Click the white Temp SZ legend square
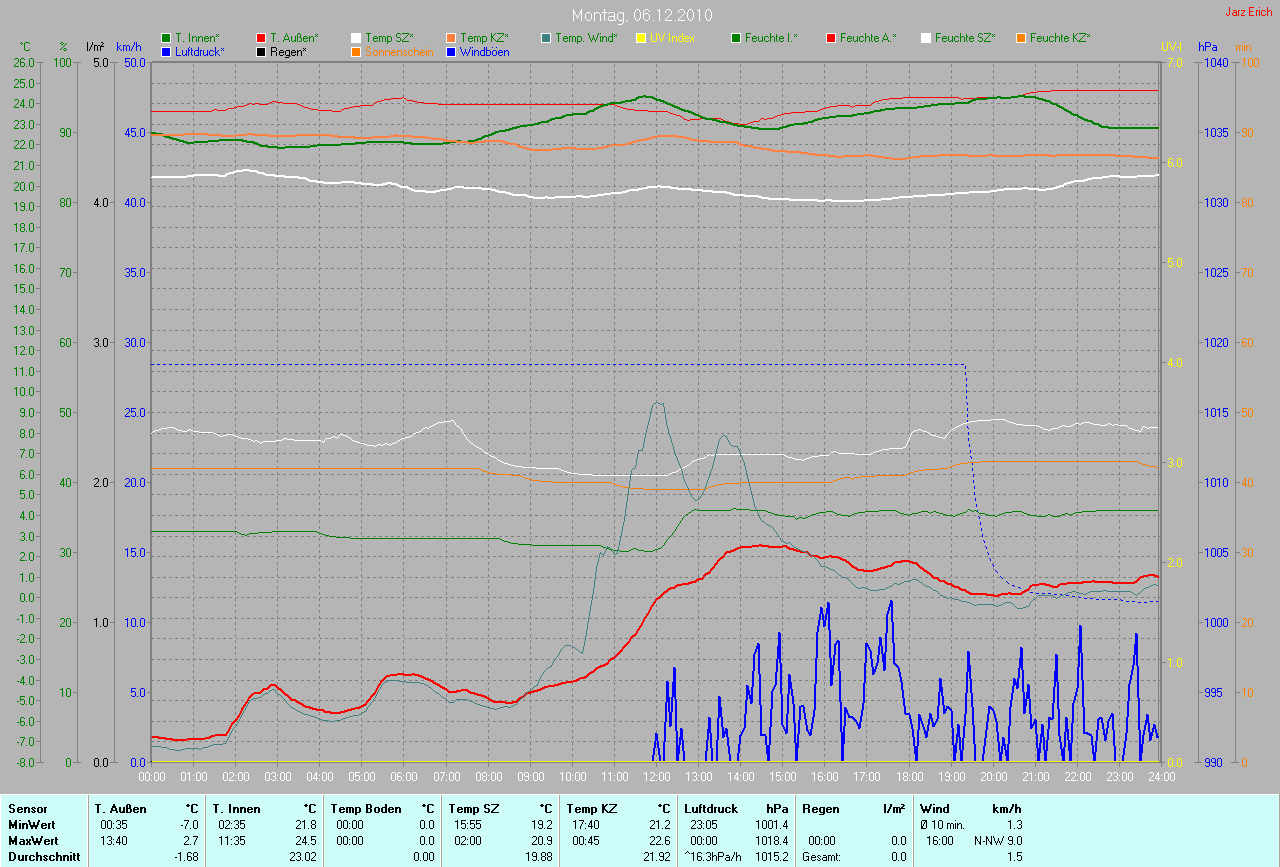The width and height of the screenshot is (1280, 867). [357, 38]
